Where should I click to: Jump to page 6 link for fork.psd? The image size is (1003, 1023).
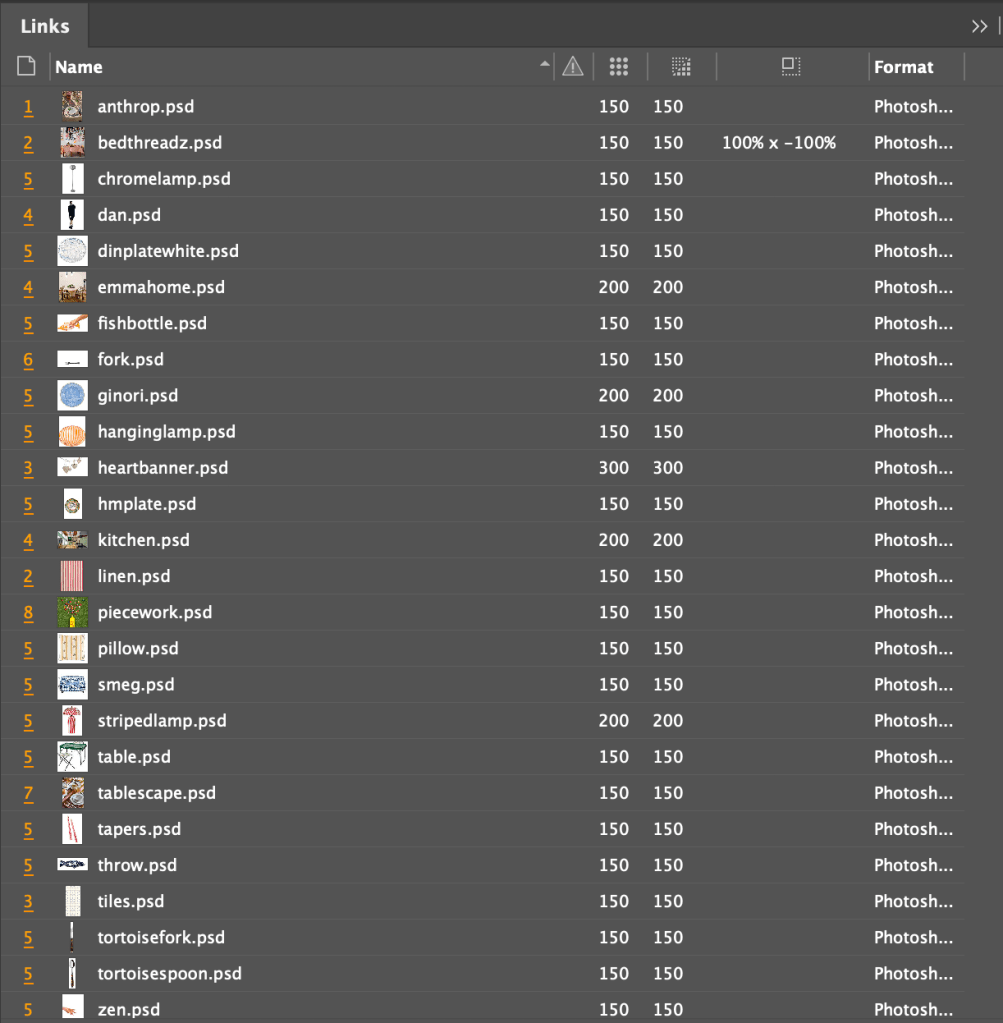(28, 360)
